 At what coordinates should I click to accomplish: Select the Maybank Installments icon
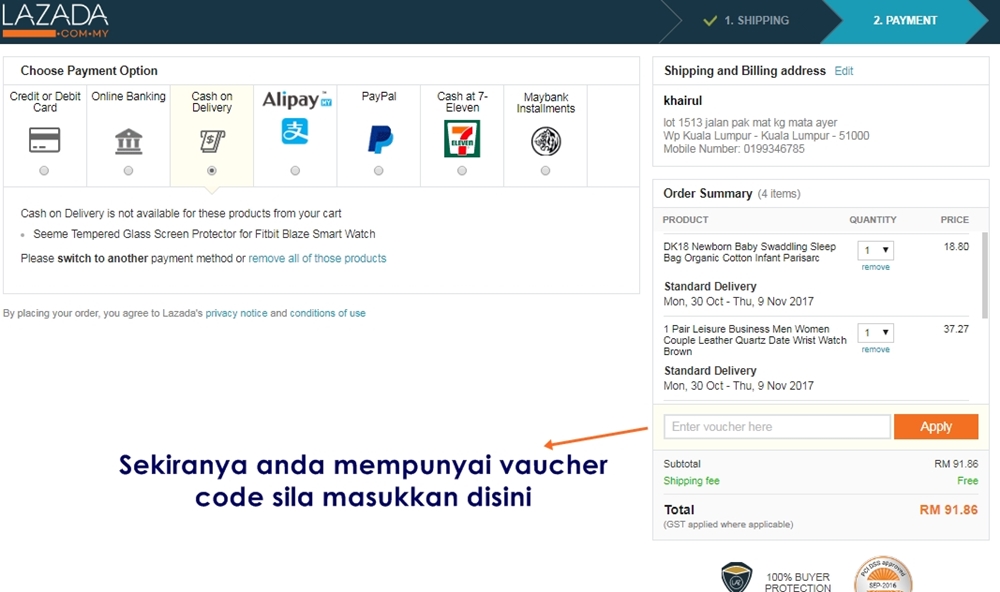tap(545, 140)
